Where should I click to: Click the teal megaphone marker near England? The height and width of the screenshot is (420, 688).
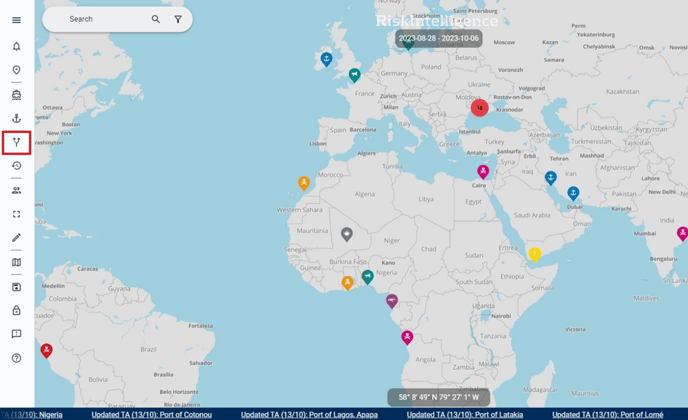pyautogui.click(x=355, y=75)
